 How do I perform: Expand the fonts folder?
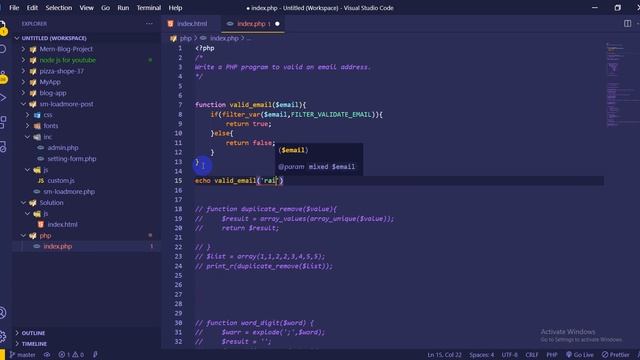(x=51, y=126)
